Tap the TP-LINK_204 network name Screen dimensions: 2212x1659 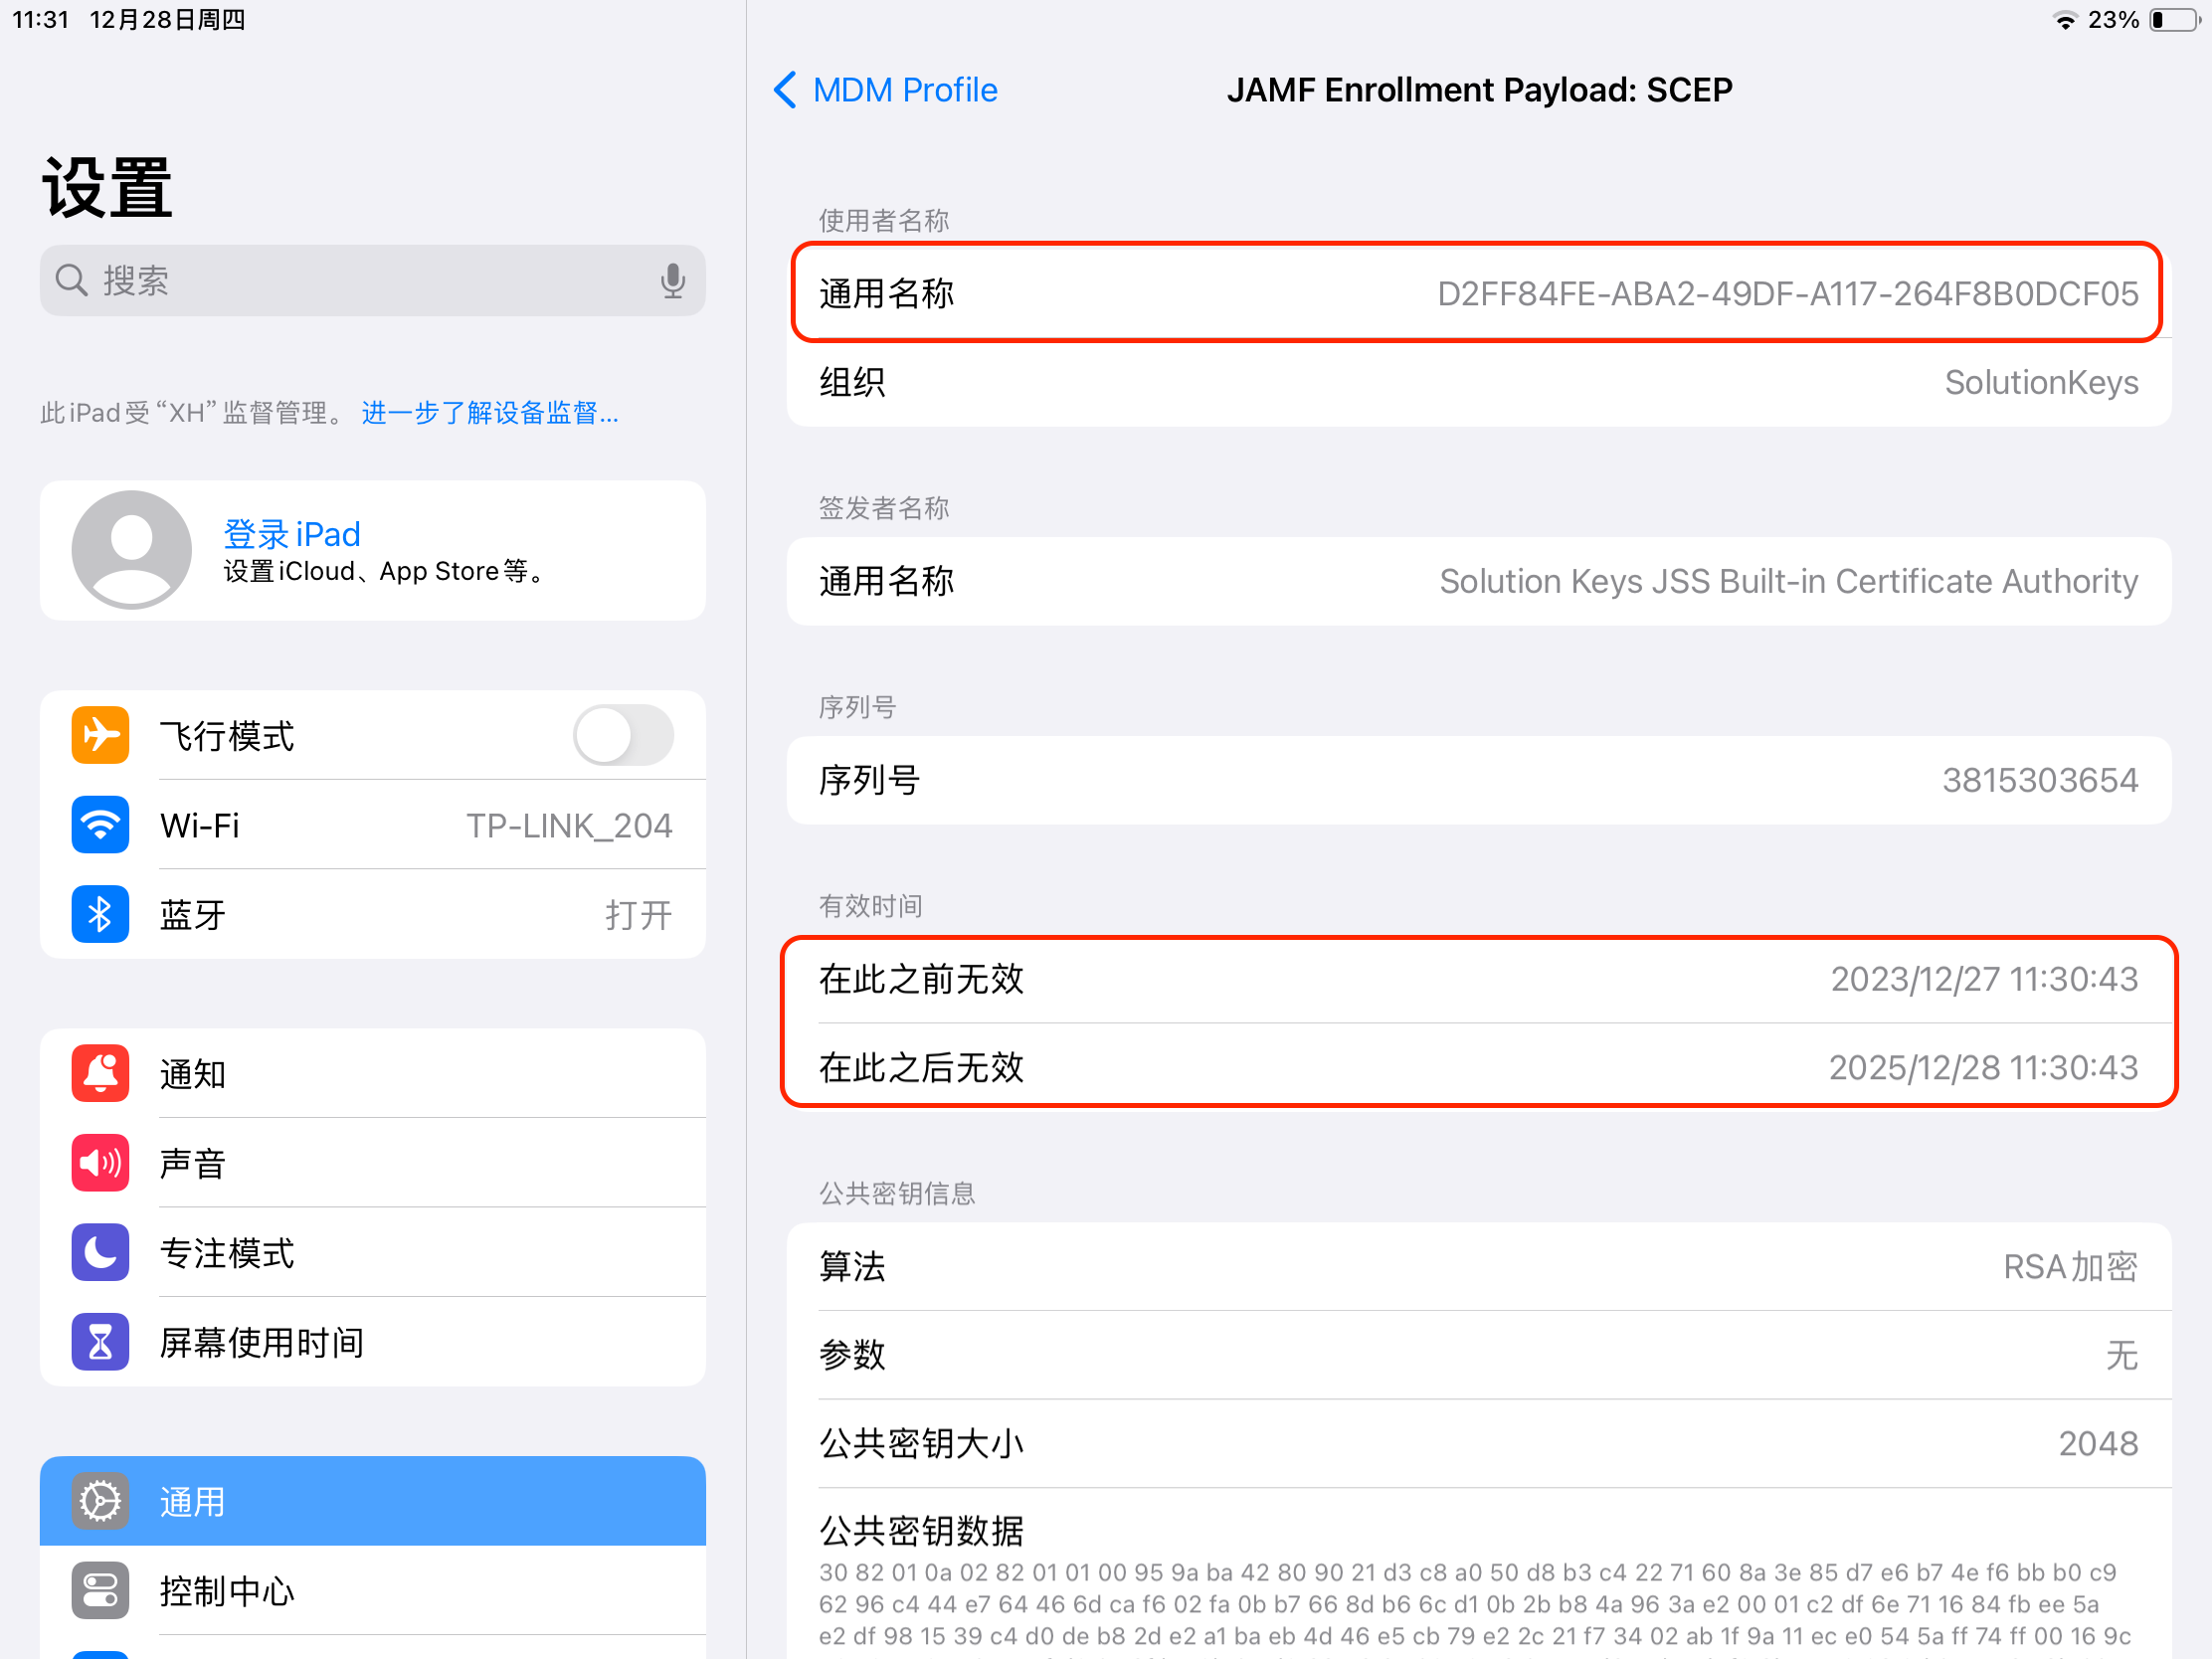coord(569,826)
